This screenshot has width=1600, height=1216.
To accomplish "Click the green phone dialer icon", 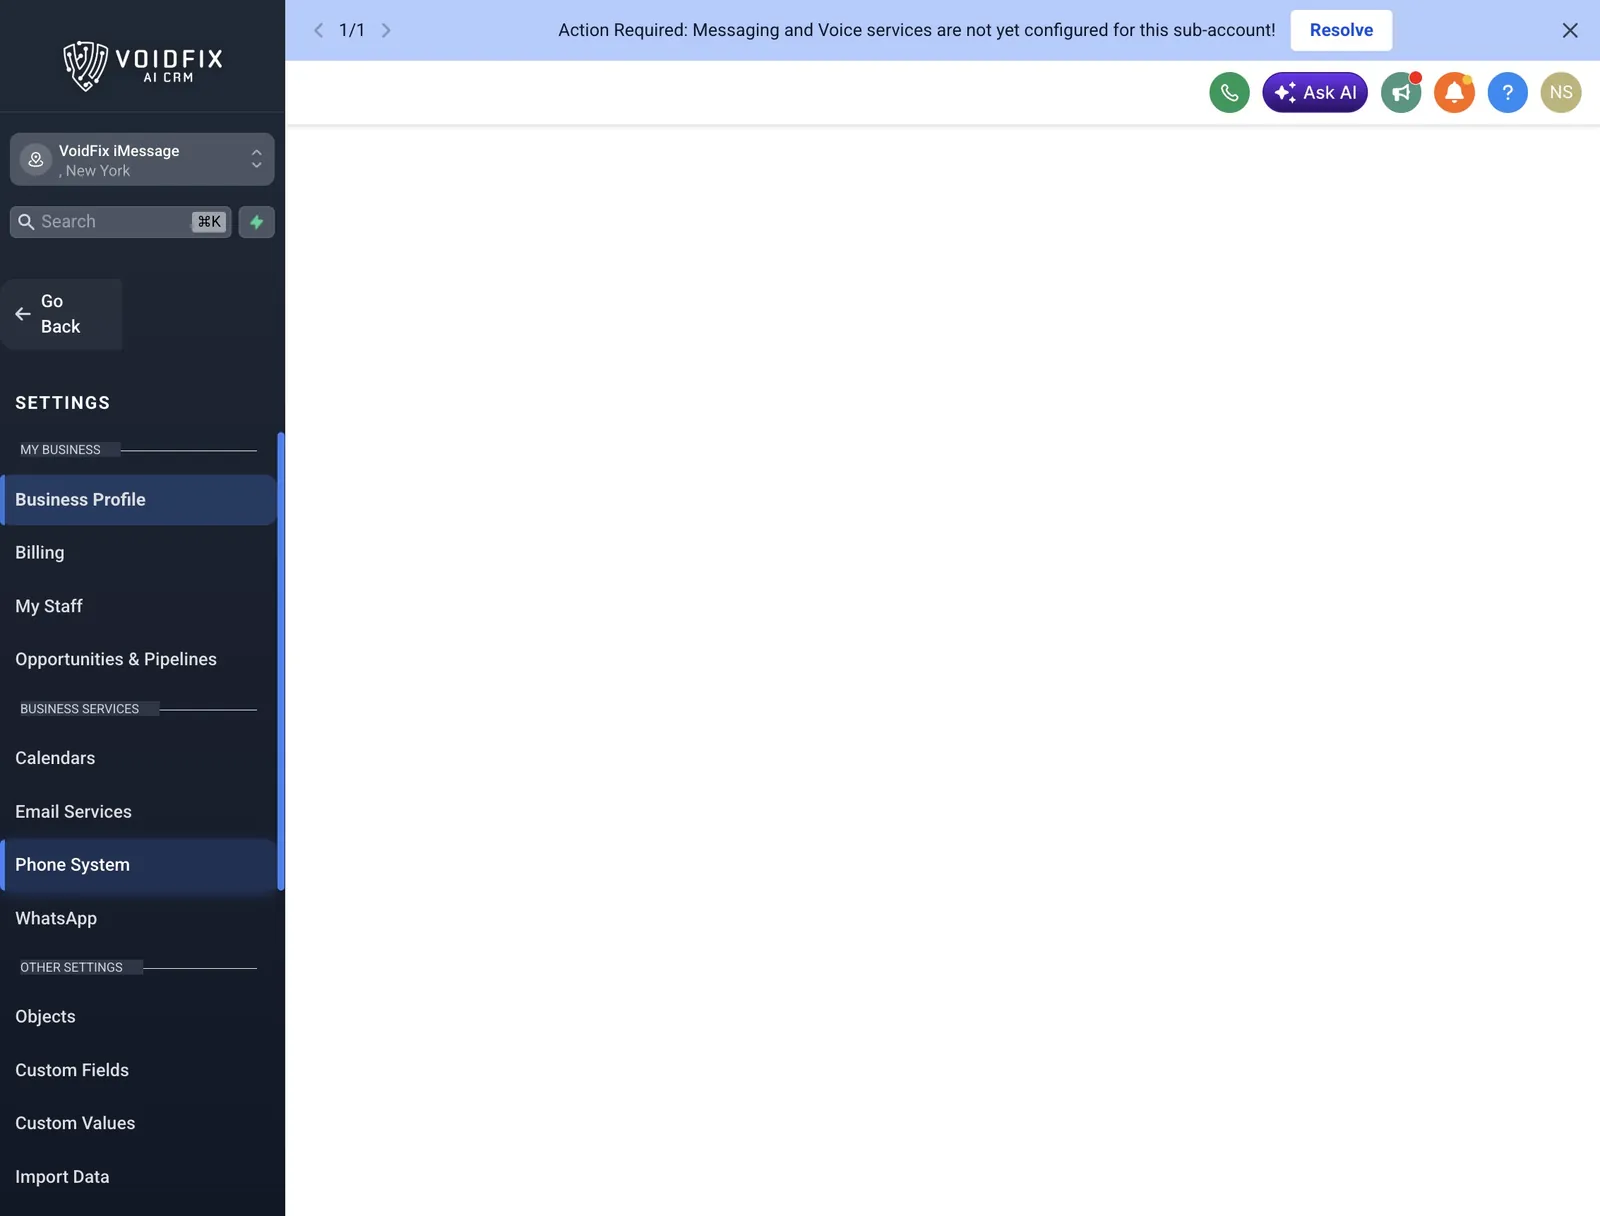I will [1229, 92].
